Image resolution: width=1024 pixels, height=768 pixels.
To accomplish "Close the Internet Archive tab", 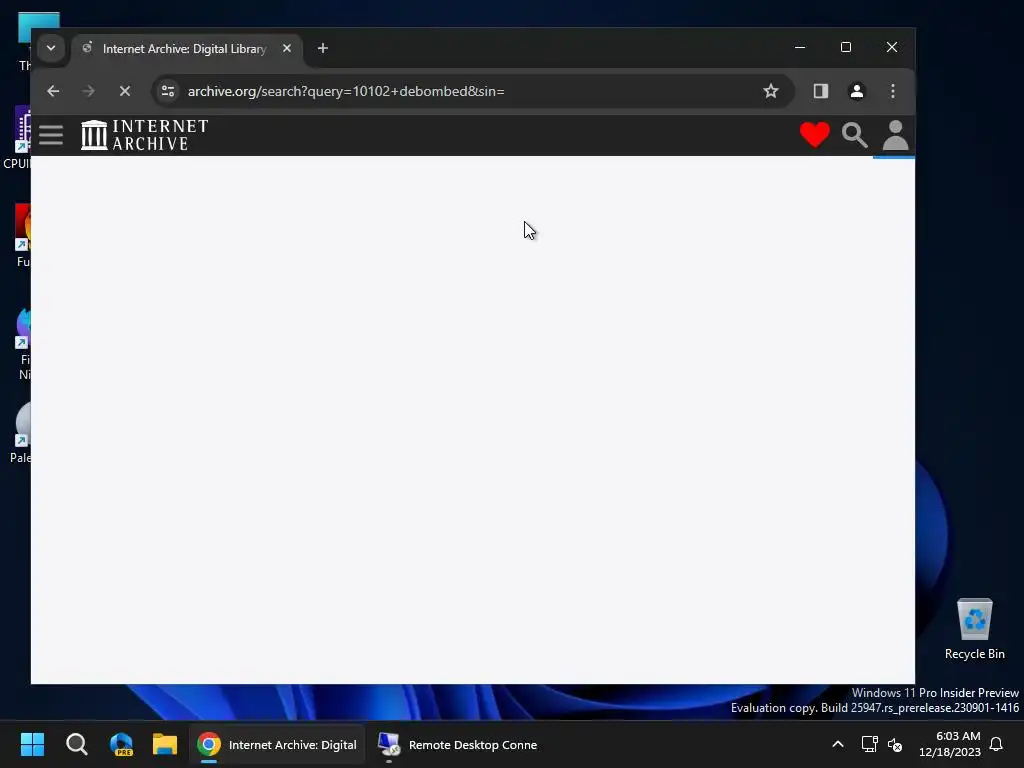I will click(x=287, y=48).
